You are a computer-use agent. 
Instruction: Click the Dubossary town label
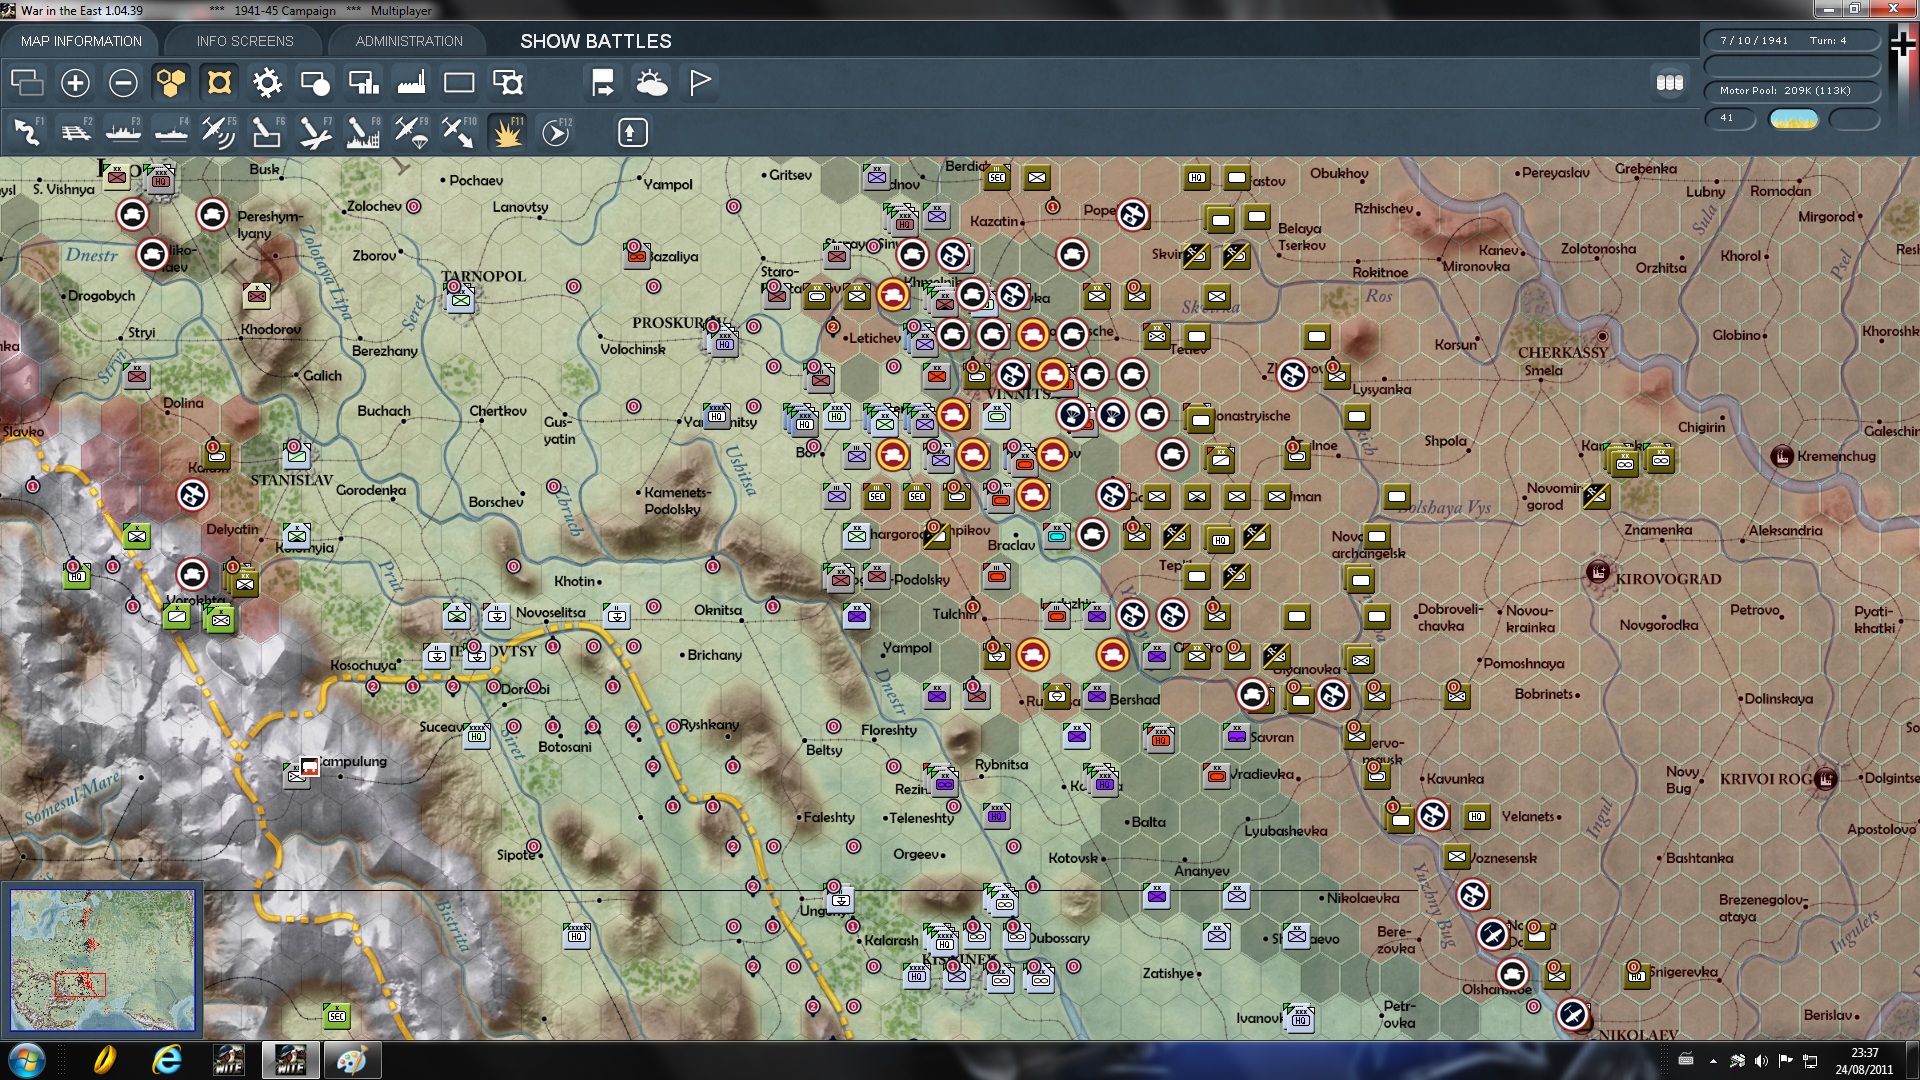point(1059,938)
